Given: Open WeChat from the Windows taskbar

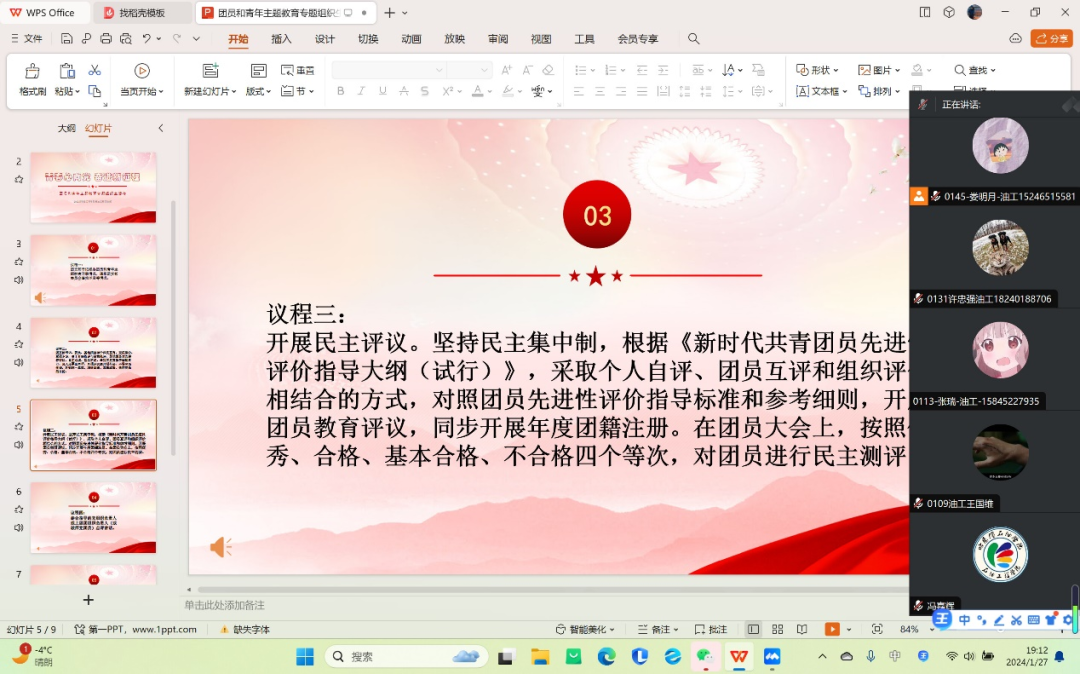Looking at the screenshot, I should [705, 656].
